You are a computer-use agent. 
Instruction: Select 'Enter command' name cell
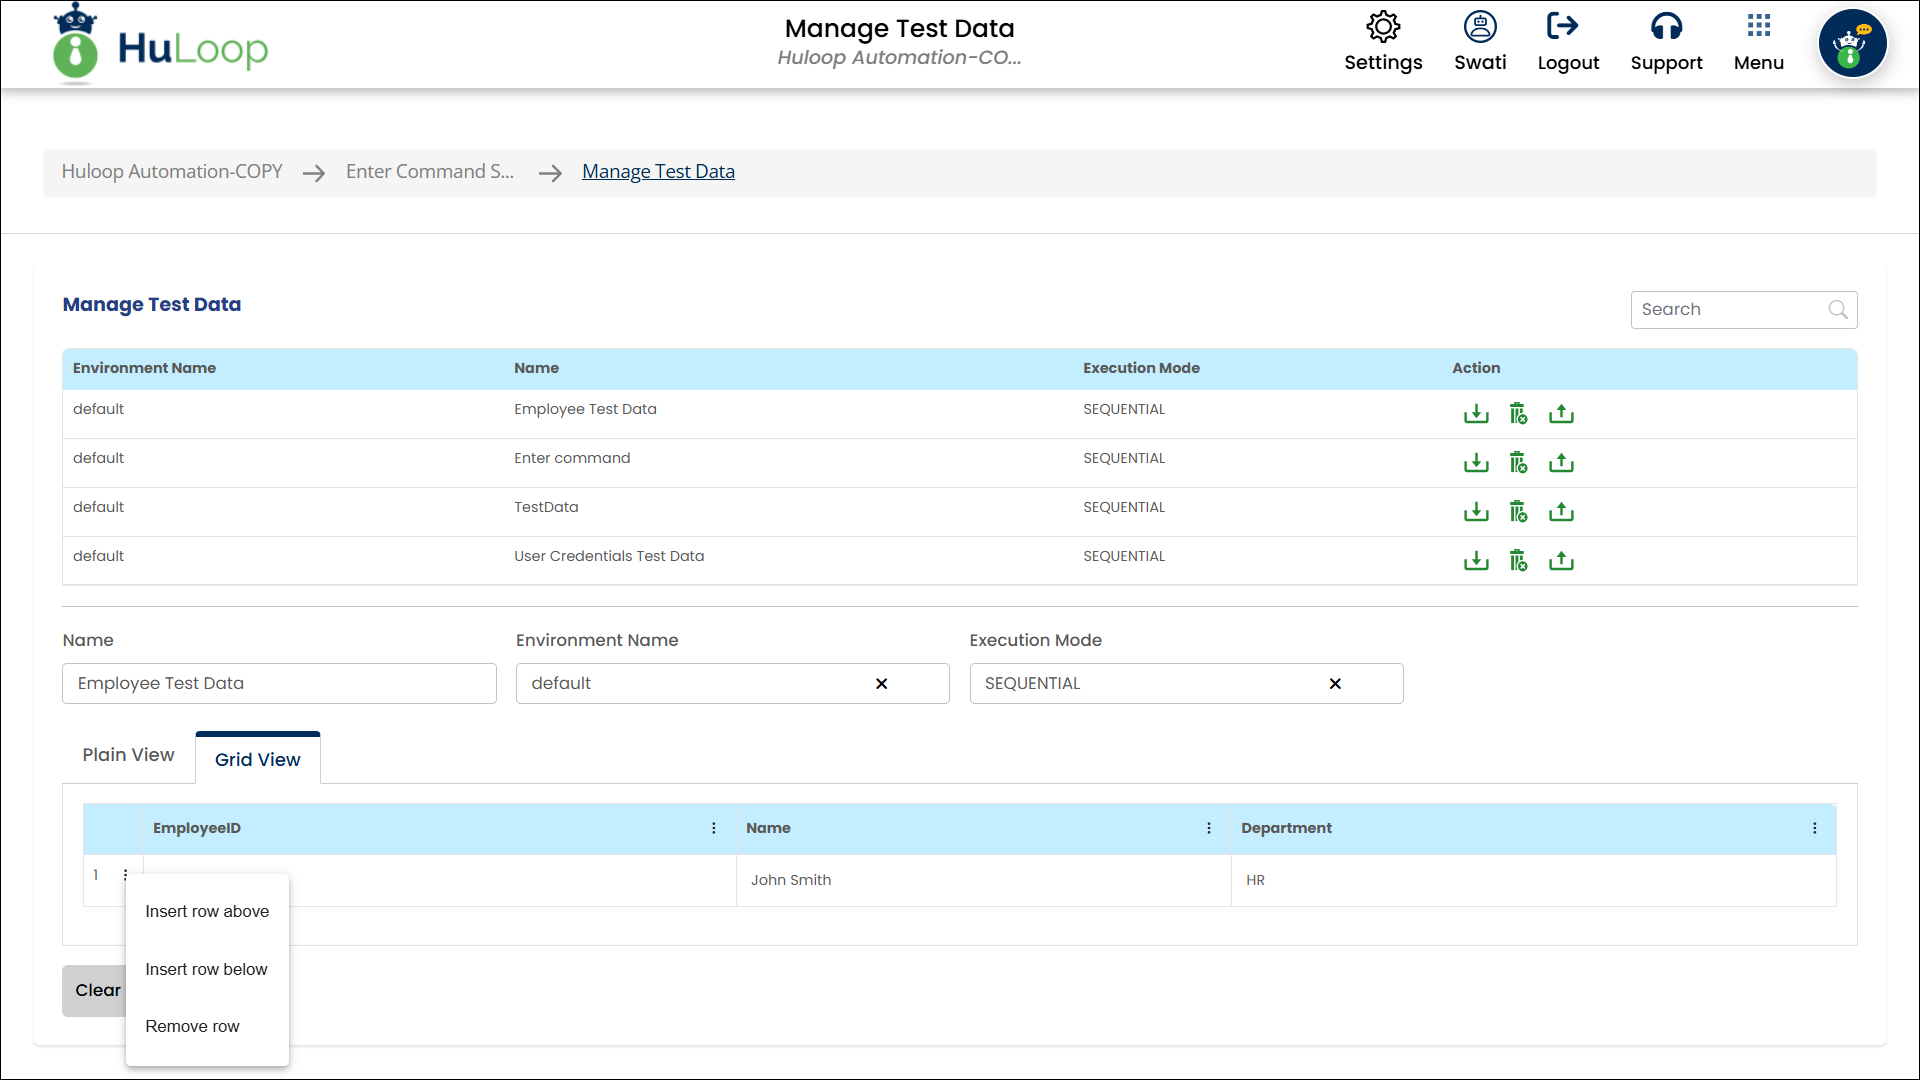[572, 458]
